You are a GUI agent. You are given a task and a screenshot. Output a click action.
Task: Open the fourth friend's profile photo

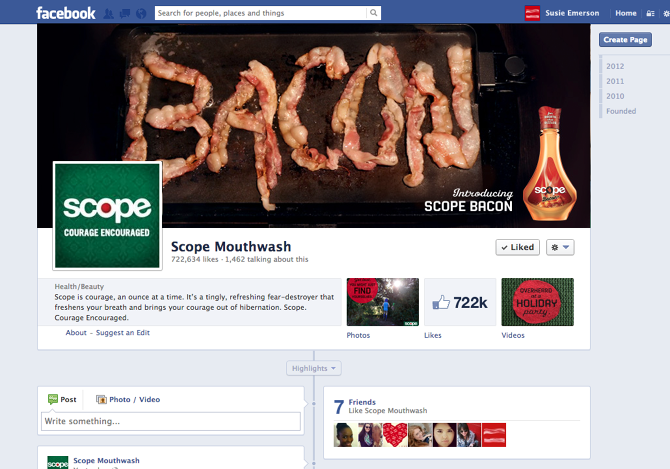tap(420, 435)
